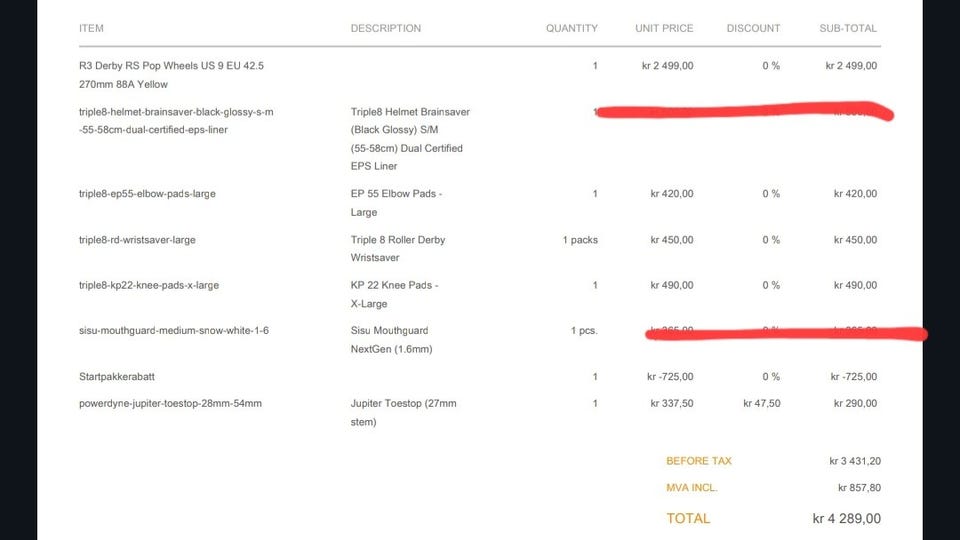
Task: Select the triple8-kp22-knee-pads-x-large item
Action: click(x=149, y=285)
